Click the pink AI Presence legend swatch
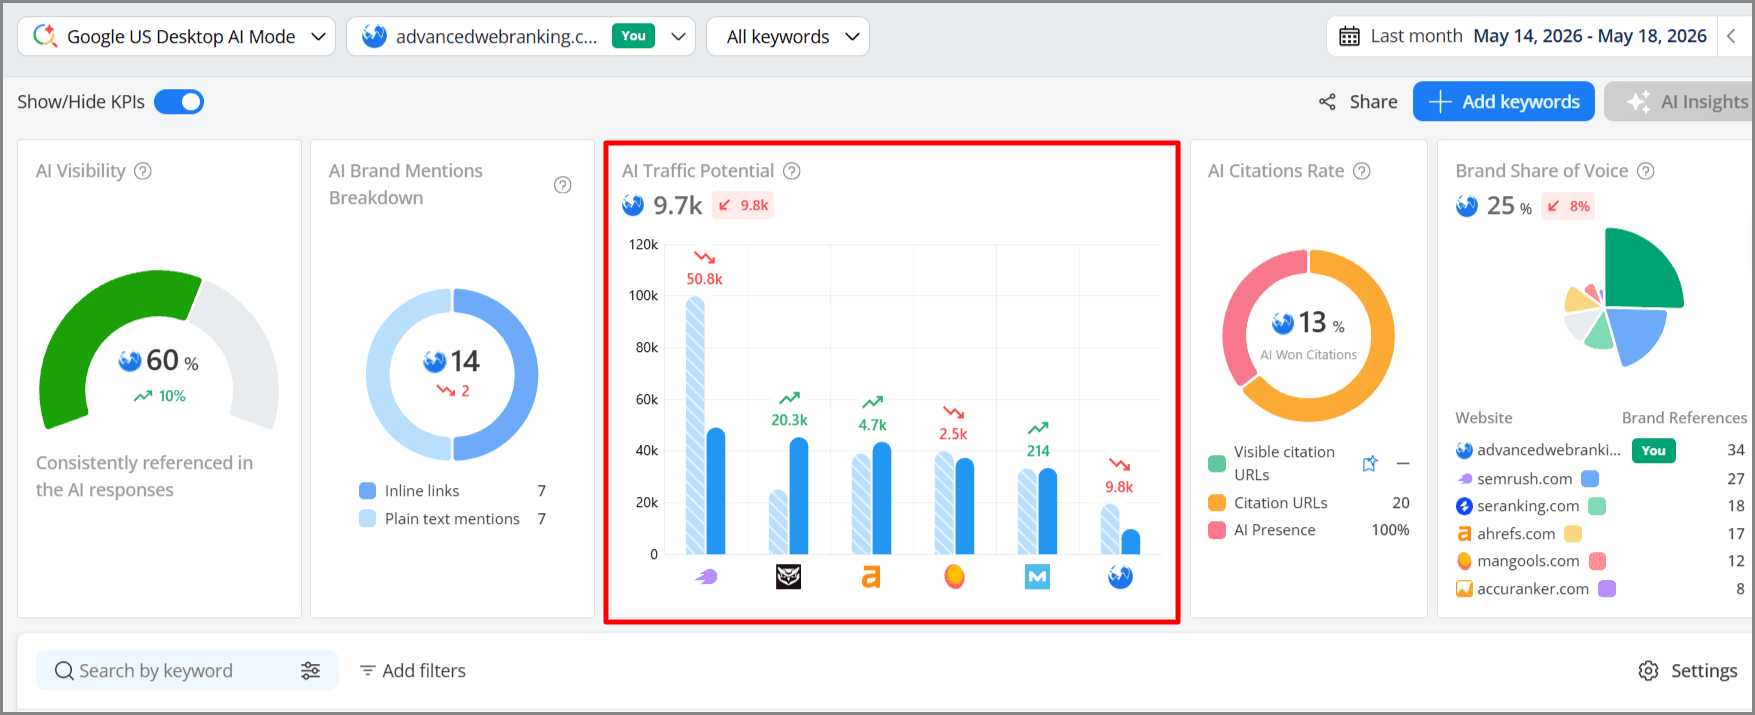 [x=1217, y=530]
